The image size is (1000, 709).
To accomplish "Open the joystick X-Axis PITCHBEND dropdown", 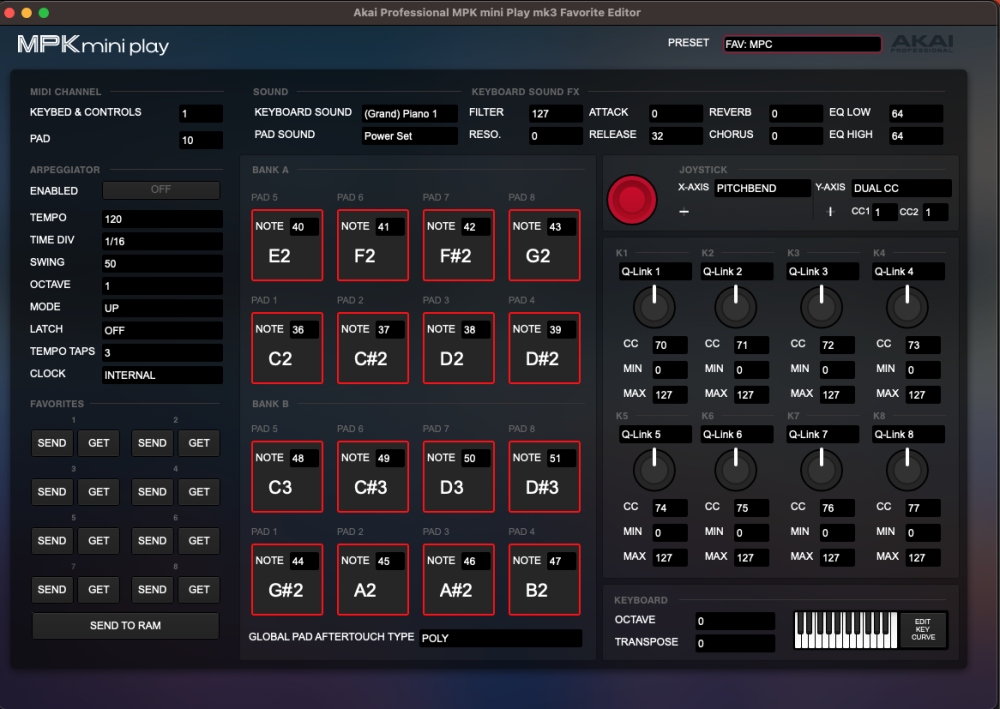I will coord(762,188).
